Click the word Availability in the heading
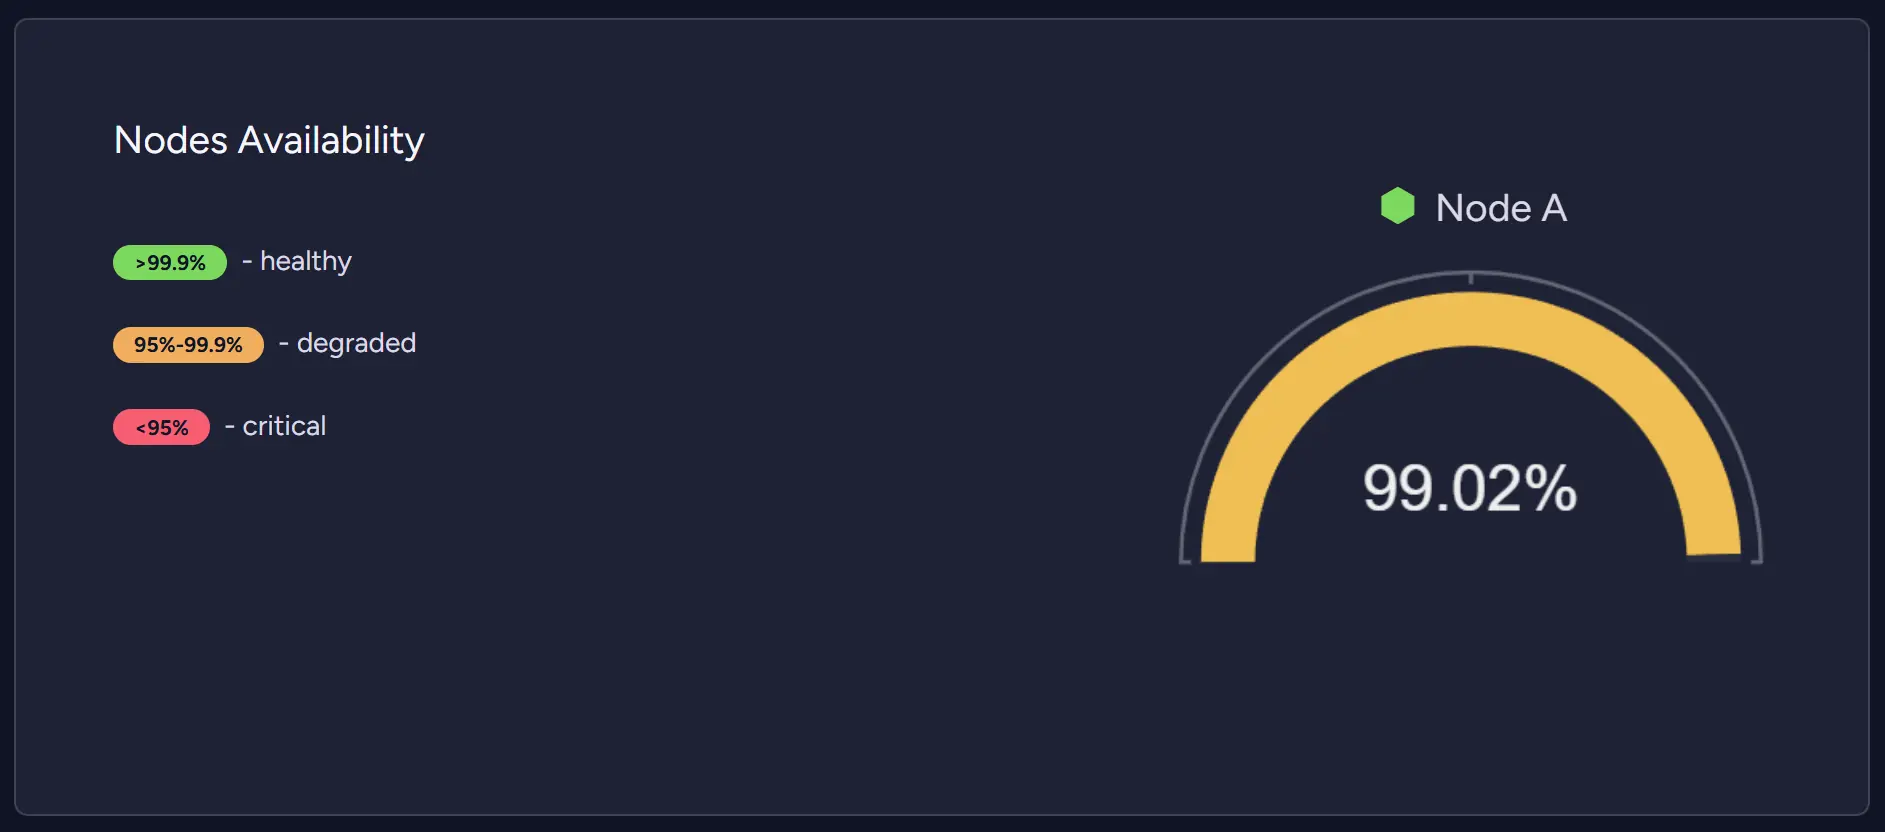1885x832 pixels. click(331, 140)
